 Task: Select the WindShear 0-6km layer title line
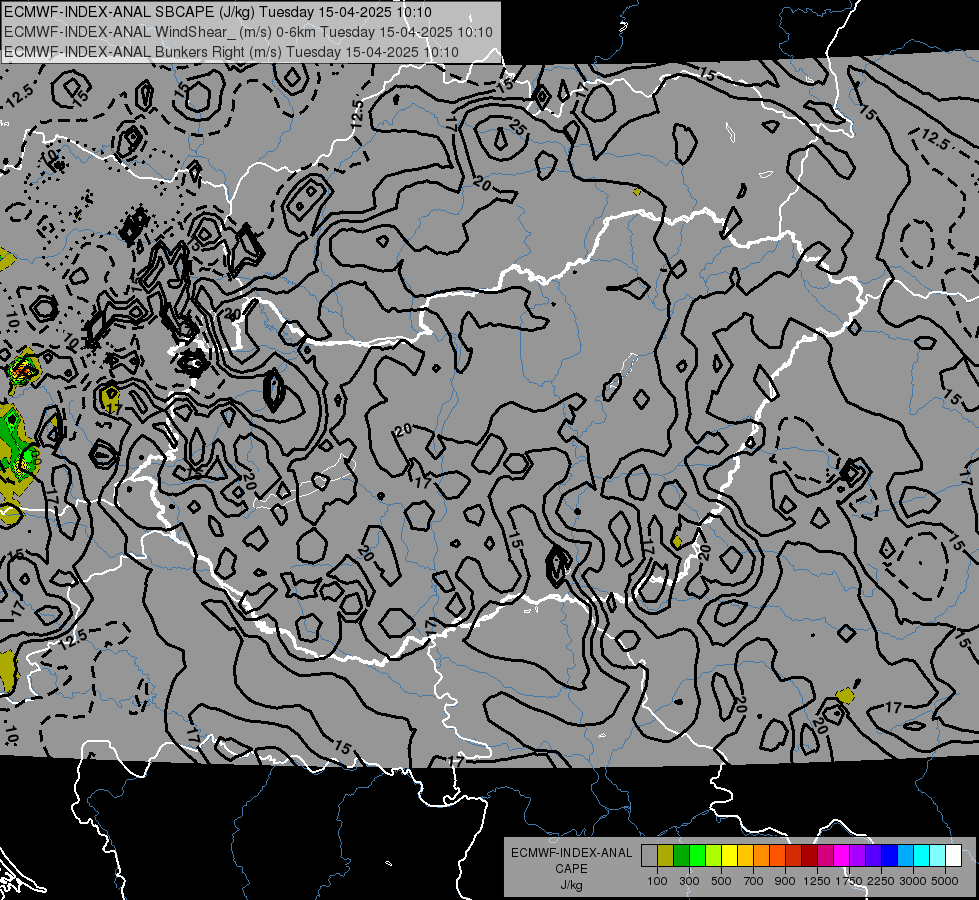click(x=248, y=32)
